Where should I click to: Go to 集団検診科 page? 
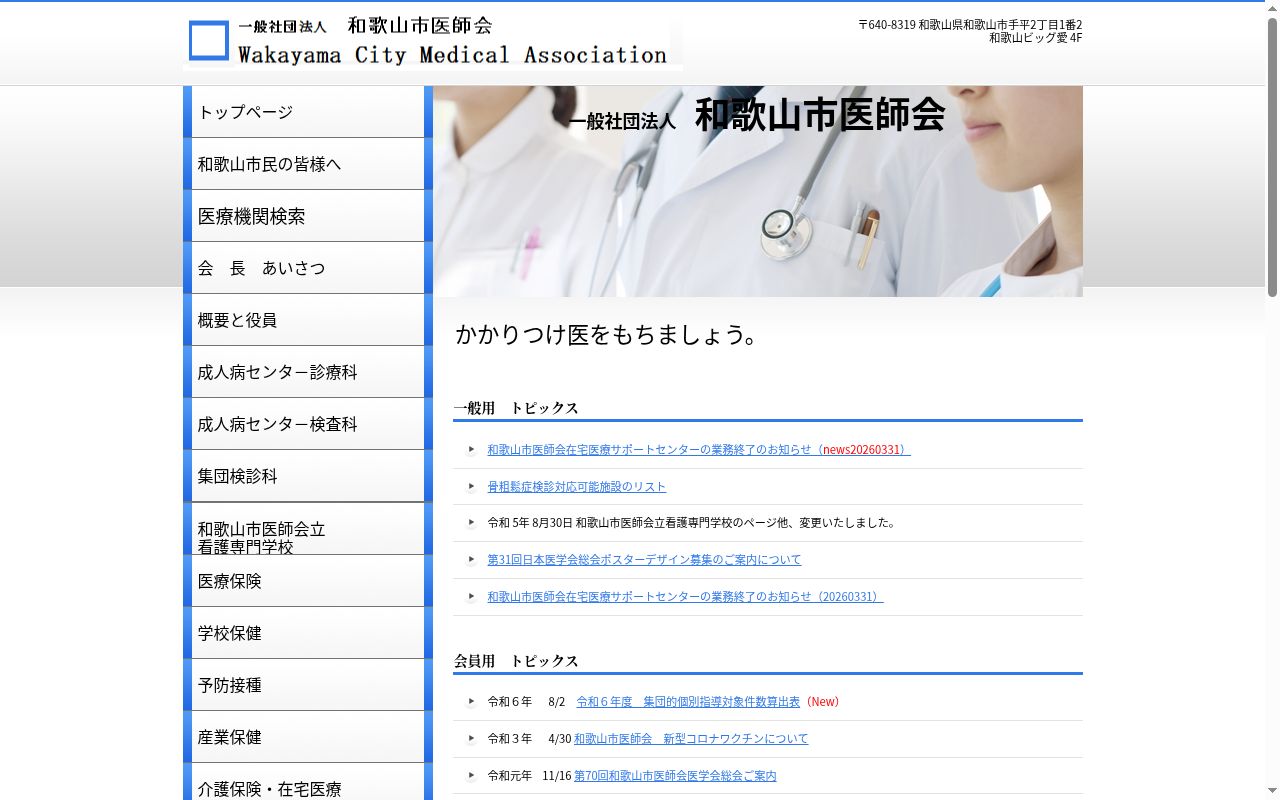(x=308, y=476)
